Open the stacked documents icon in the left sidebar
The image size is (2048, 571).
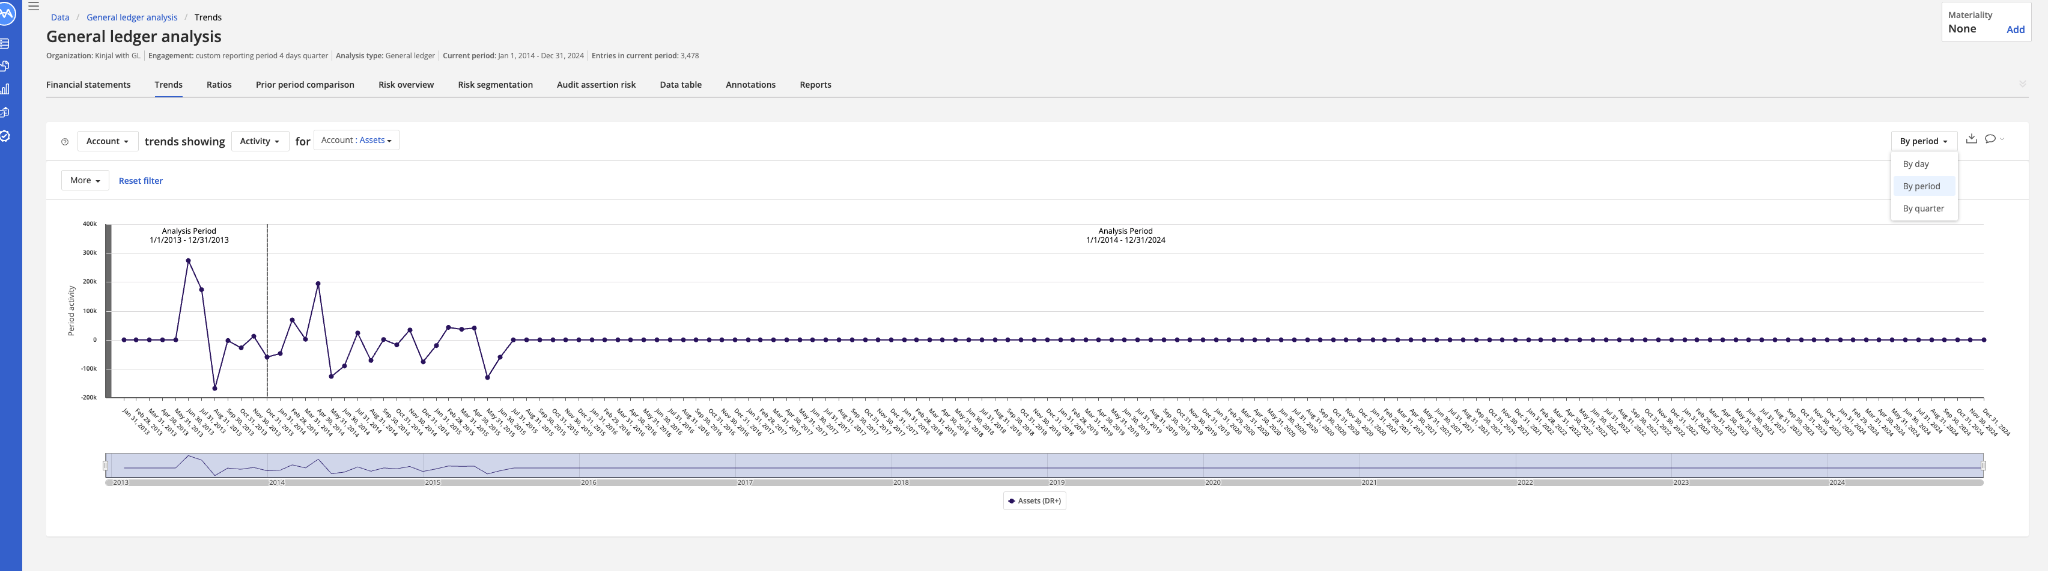(x=5, y=112)
